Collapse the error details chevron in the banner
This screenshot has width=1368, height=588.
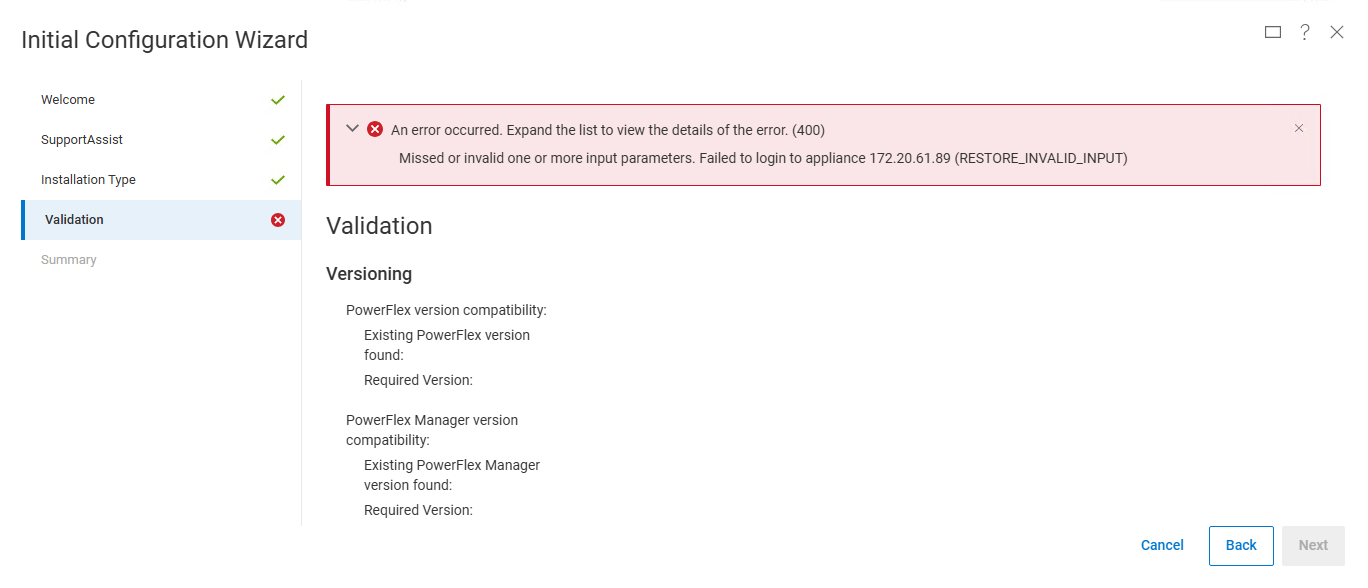tap(352, 129)
